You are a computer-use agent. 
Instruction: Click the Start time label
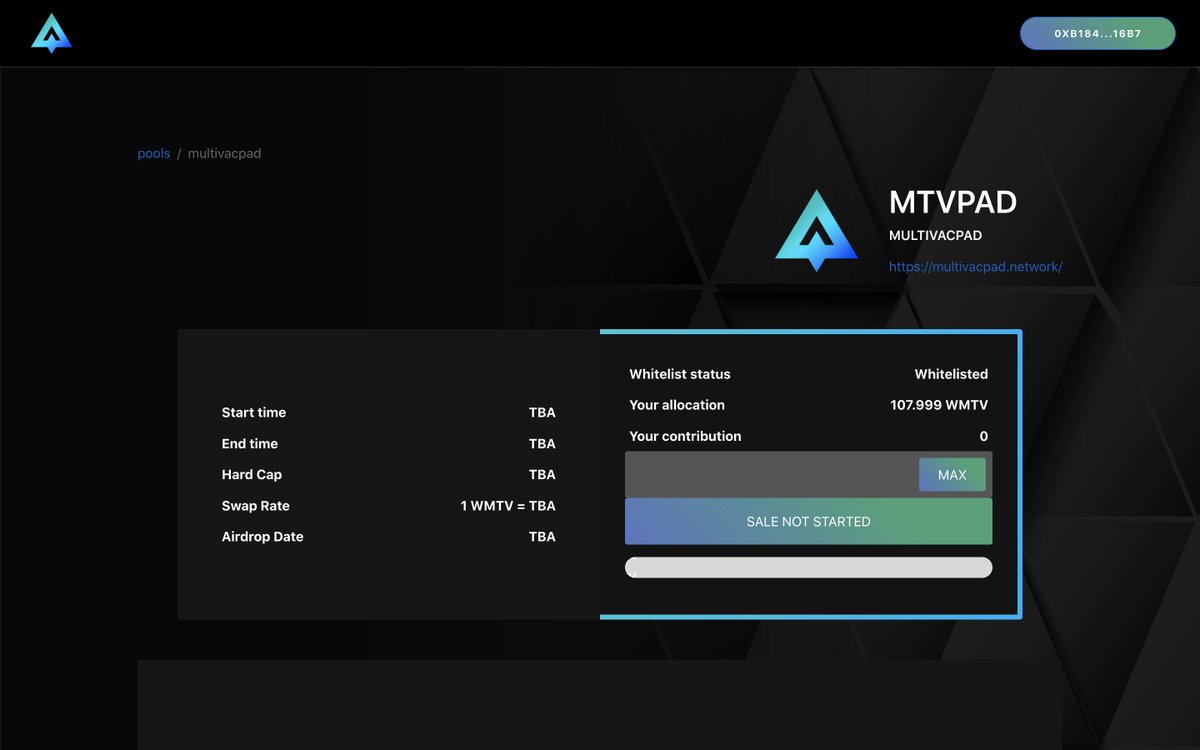click(x=254, y=412)
